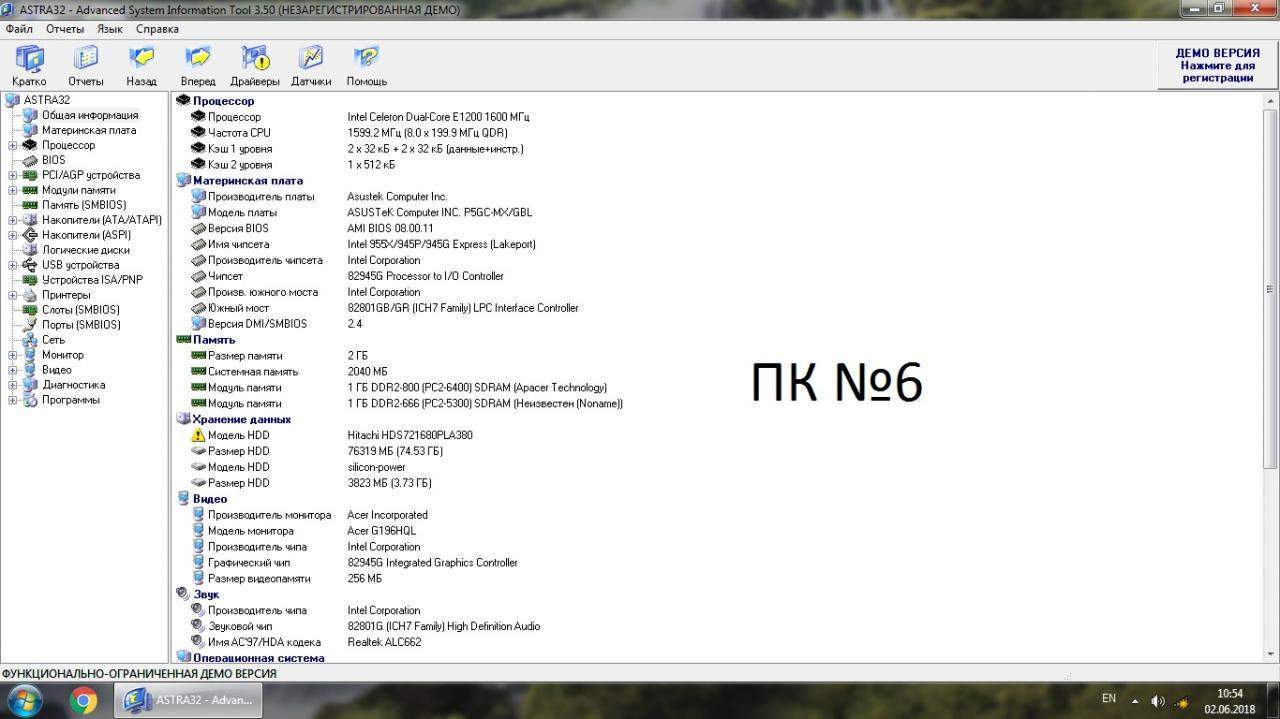Click Acer G196HQL monitor model value
1280x719 pixels.
(381, 531)
